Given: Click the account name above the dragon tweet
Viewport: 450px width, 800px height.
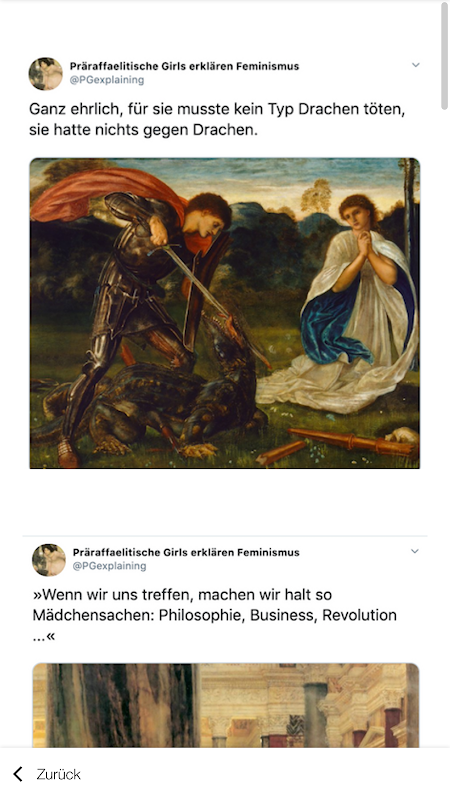Looking at the screenshot, I should click(x=184, y=66).
